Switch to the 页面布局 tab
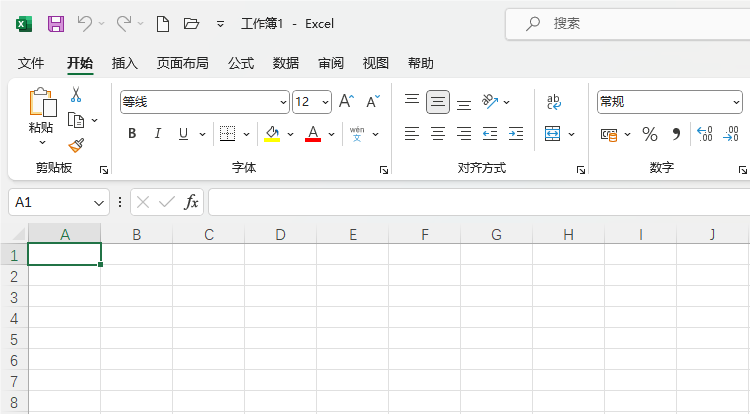The image size is (750, 414). coord(183,63)
